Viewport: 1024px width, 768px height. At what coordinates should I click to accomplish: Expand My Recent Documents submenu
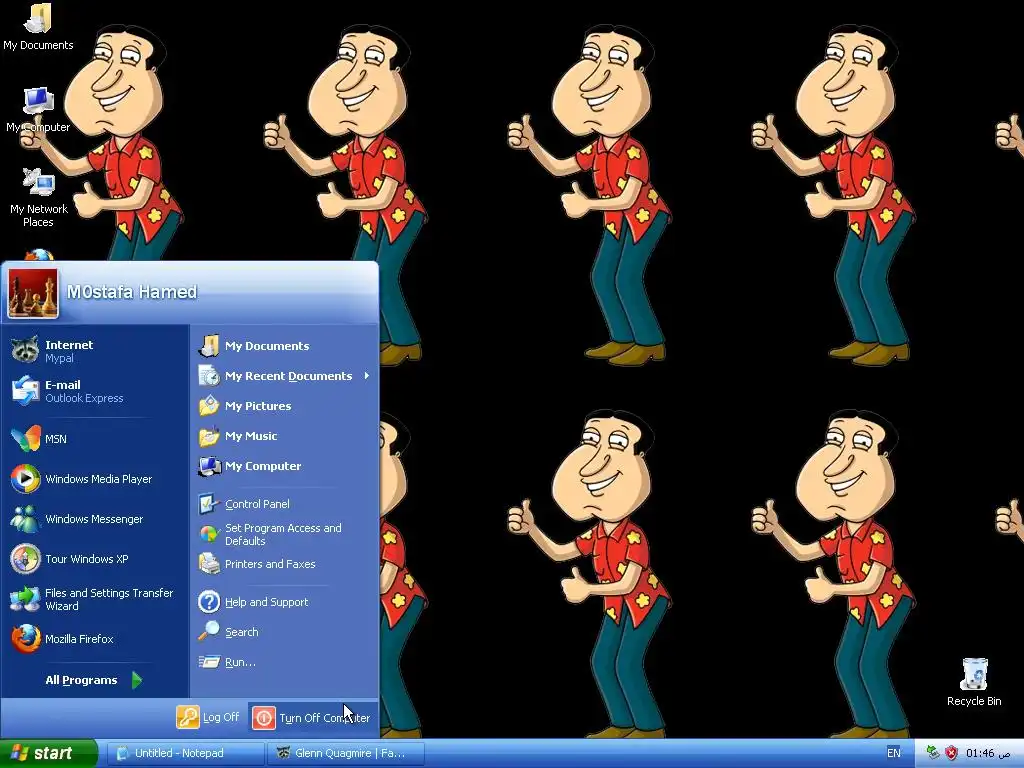(285, 376)
